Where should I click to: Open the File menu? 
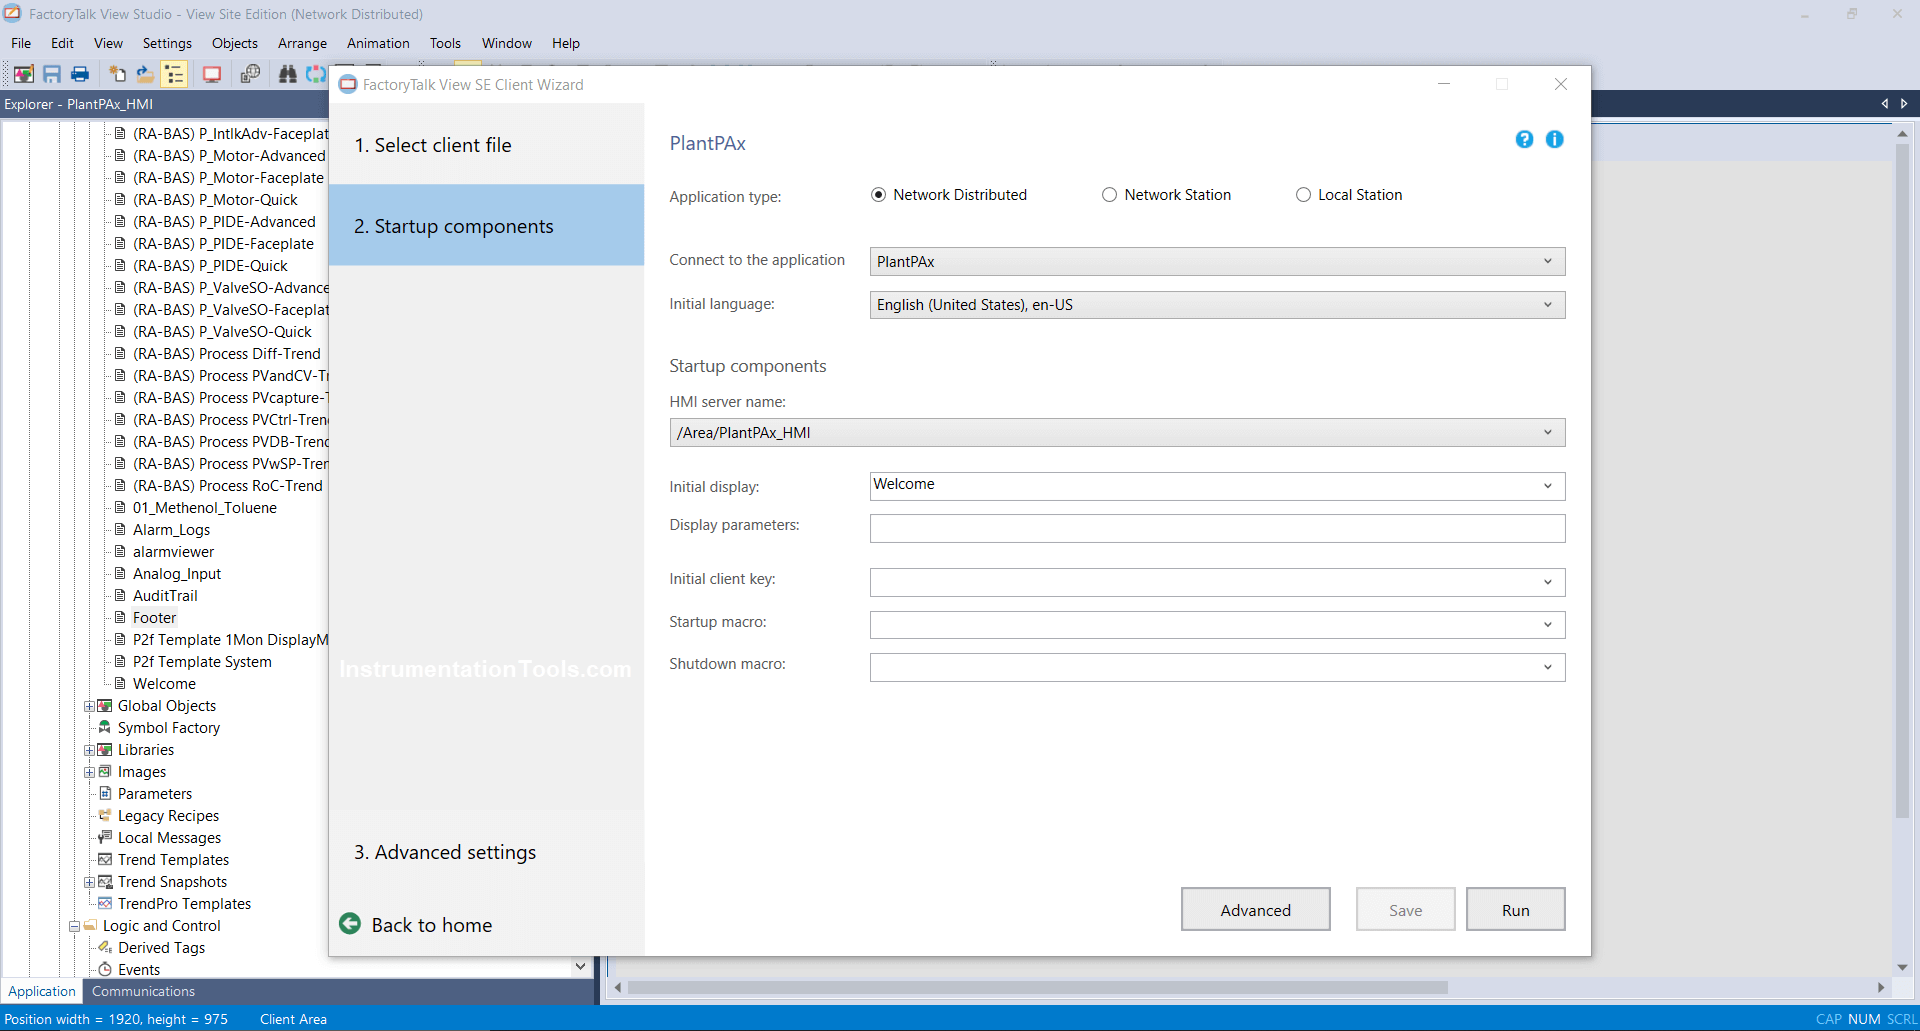click(21, 43)
